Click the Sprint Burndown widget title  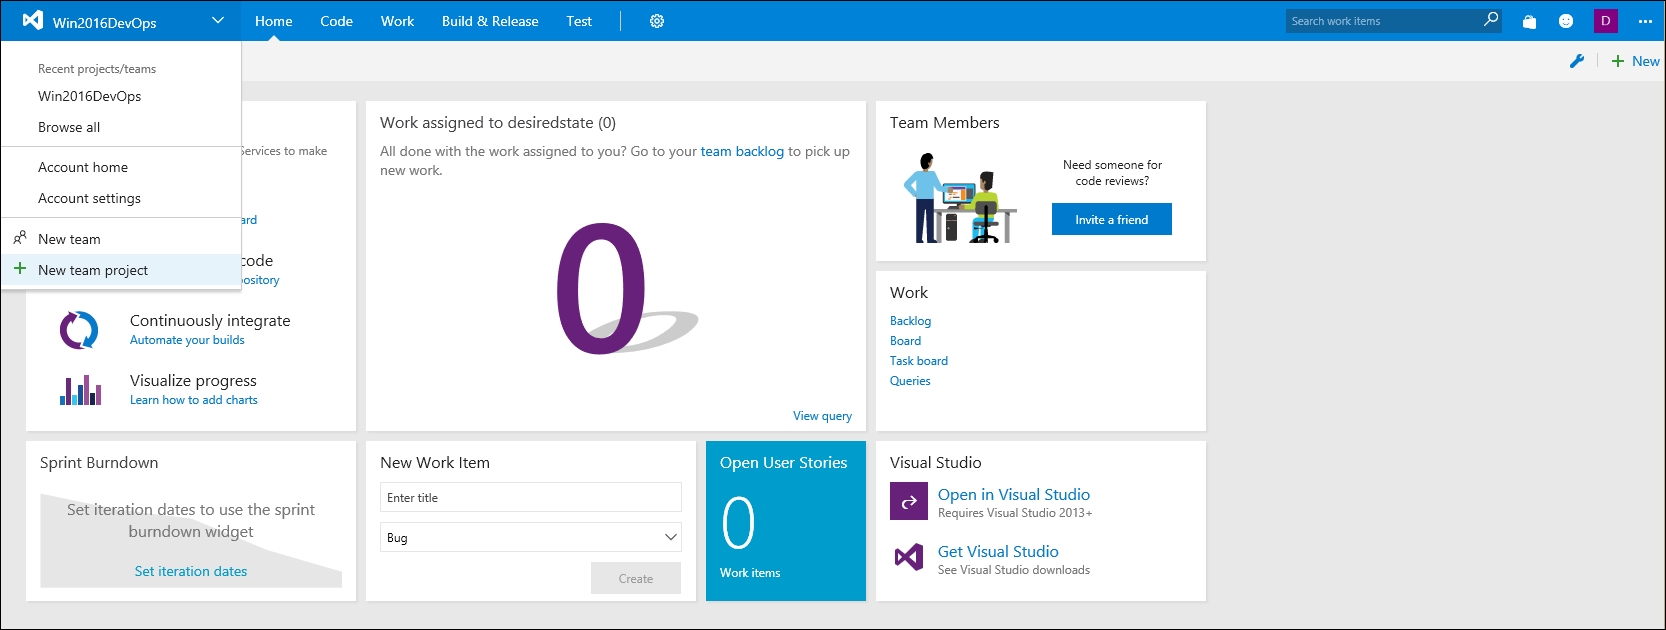(x=99, y=463)
